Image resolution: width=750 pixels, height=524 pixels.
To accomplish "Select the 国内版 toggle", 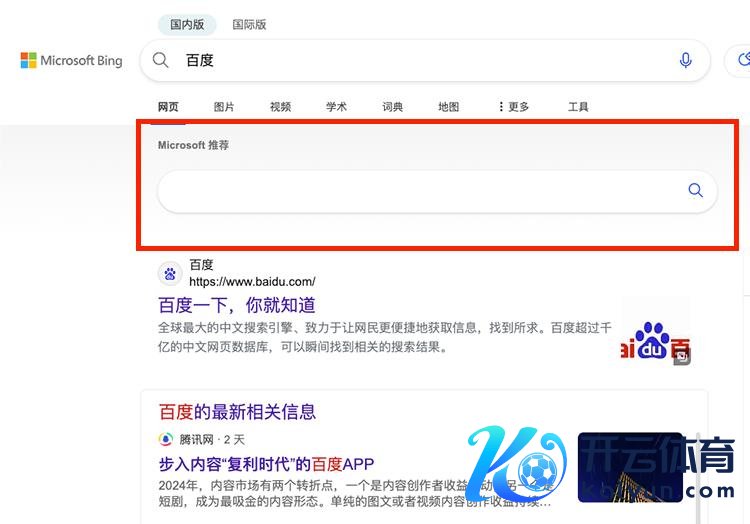I will tap(189, 24).
